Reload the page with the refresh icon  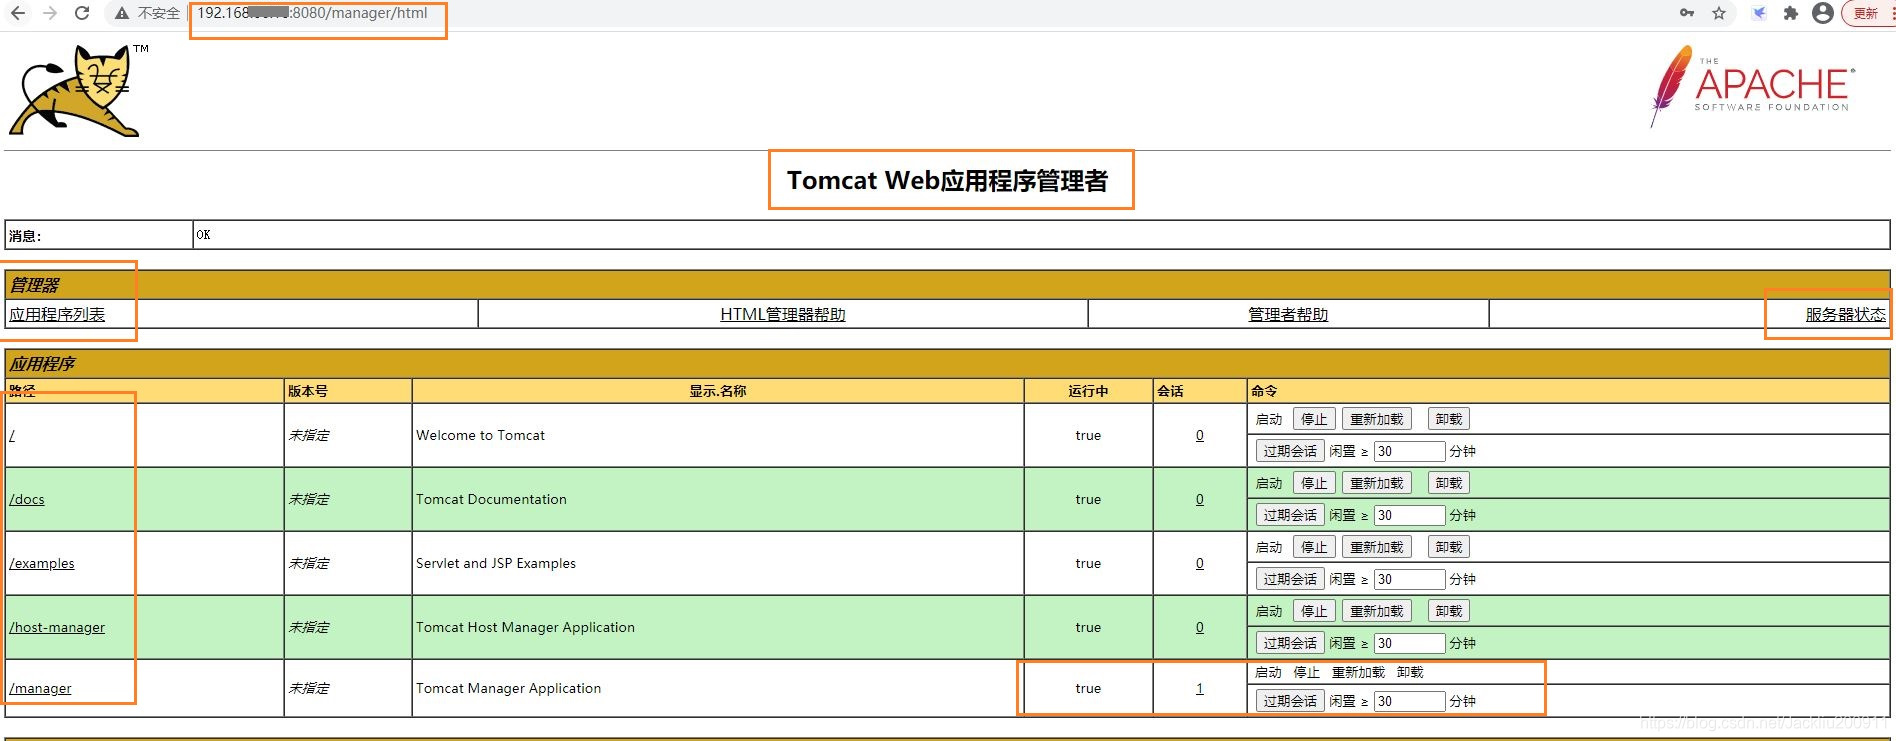[x=82, y=13]
